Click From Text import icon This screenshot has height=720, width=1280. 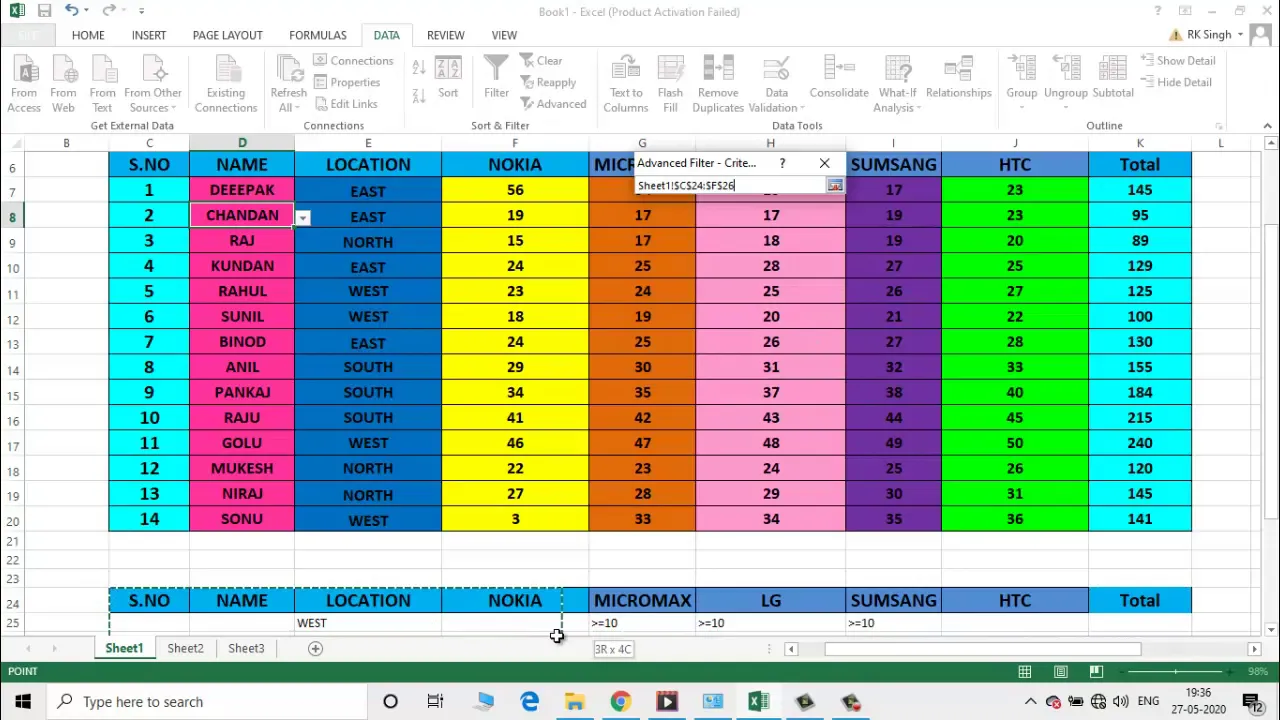(102, 84)
